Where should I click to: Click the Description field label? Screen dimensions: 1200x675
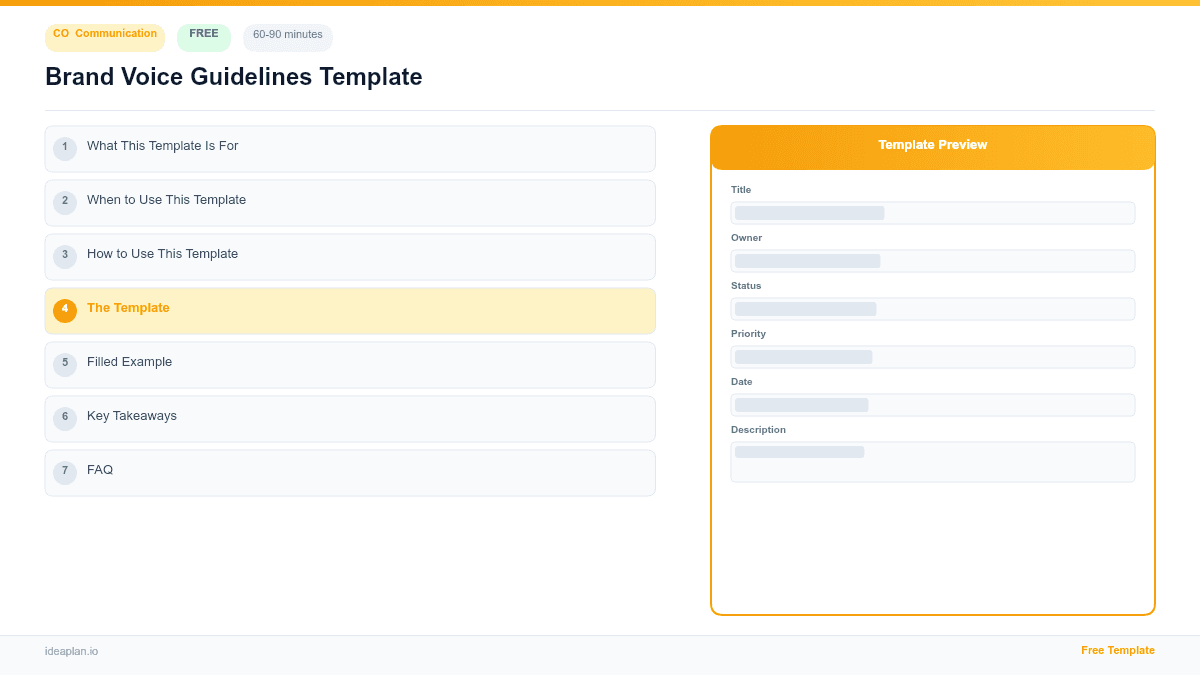(x=758, y=430)
